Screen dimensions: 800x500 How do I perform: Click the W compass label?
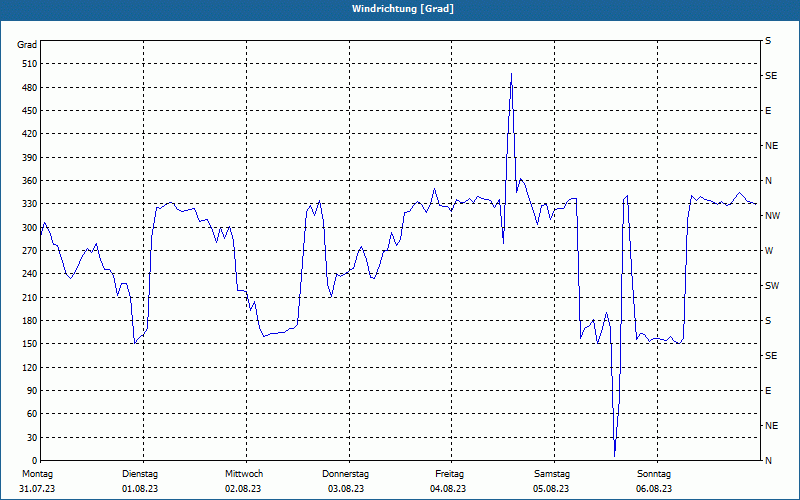click(x=769, y=251)
